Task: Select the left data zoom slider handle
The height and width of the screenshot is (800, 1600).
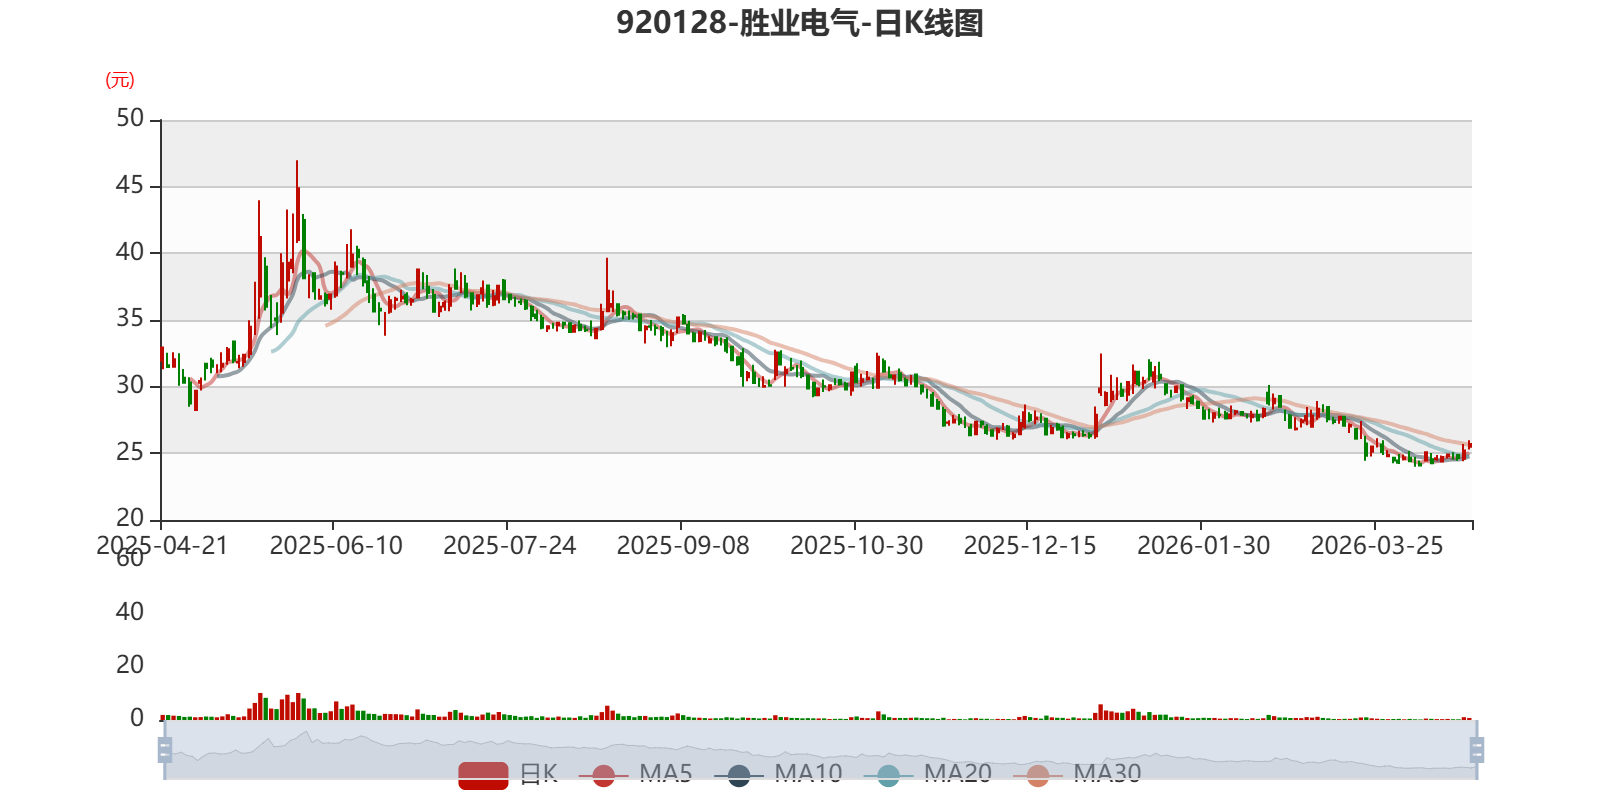Action: [x=165, y=749]
